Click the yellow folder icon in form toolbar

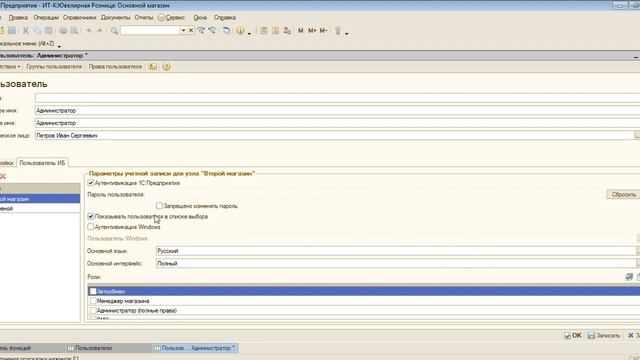(153, 67)
